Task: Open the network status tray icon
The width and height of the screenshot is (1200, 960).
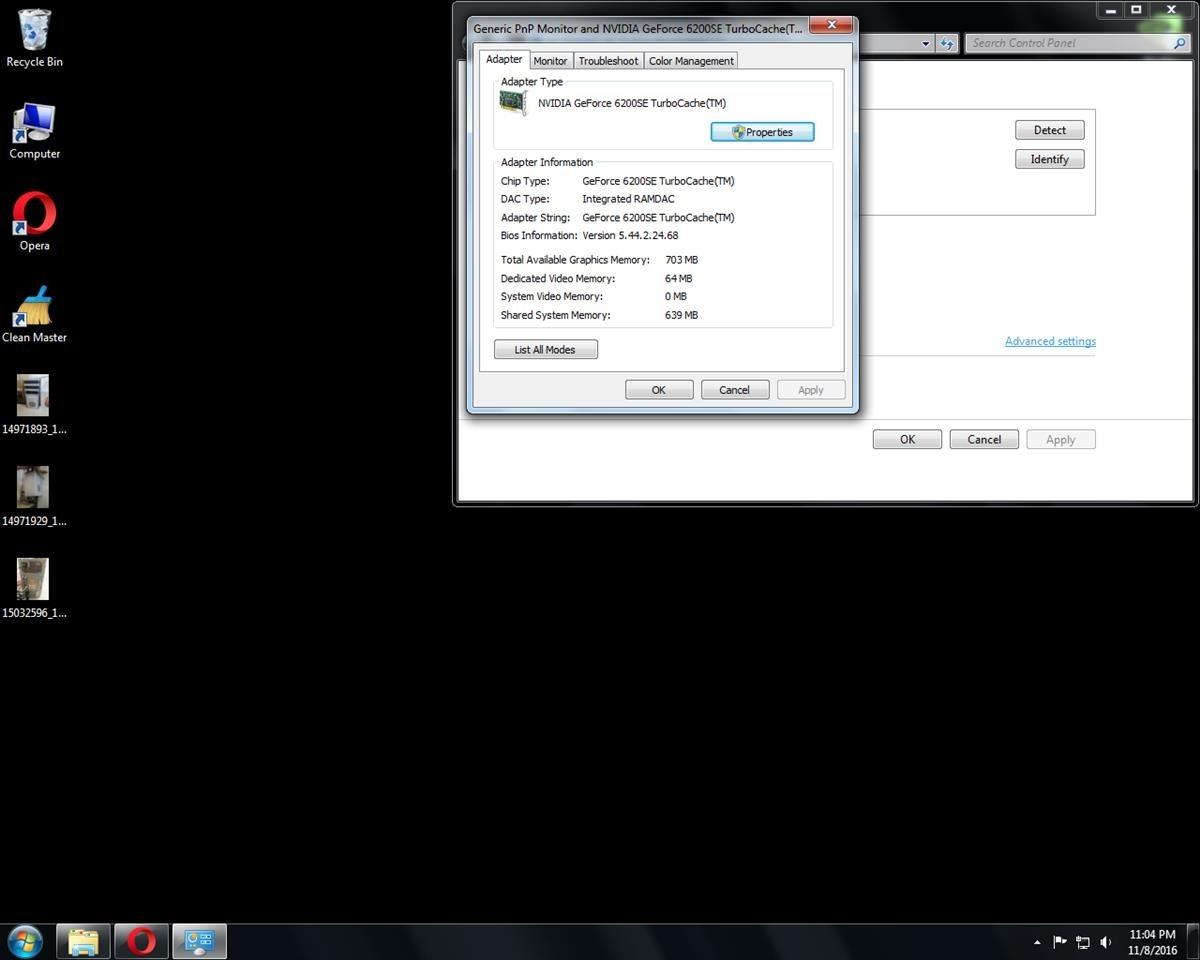Action: (x=1083, y=942)
